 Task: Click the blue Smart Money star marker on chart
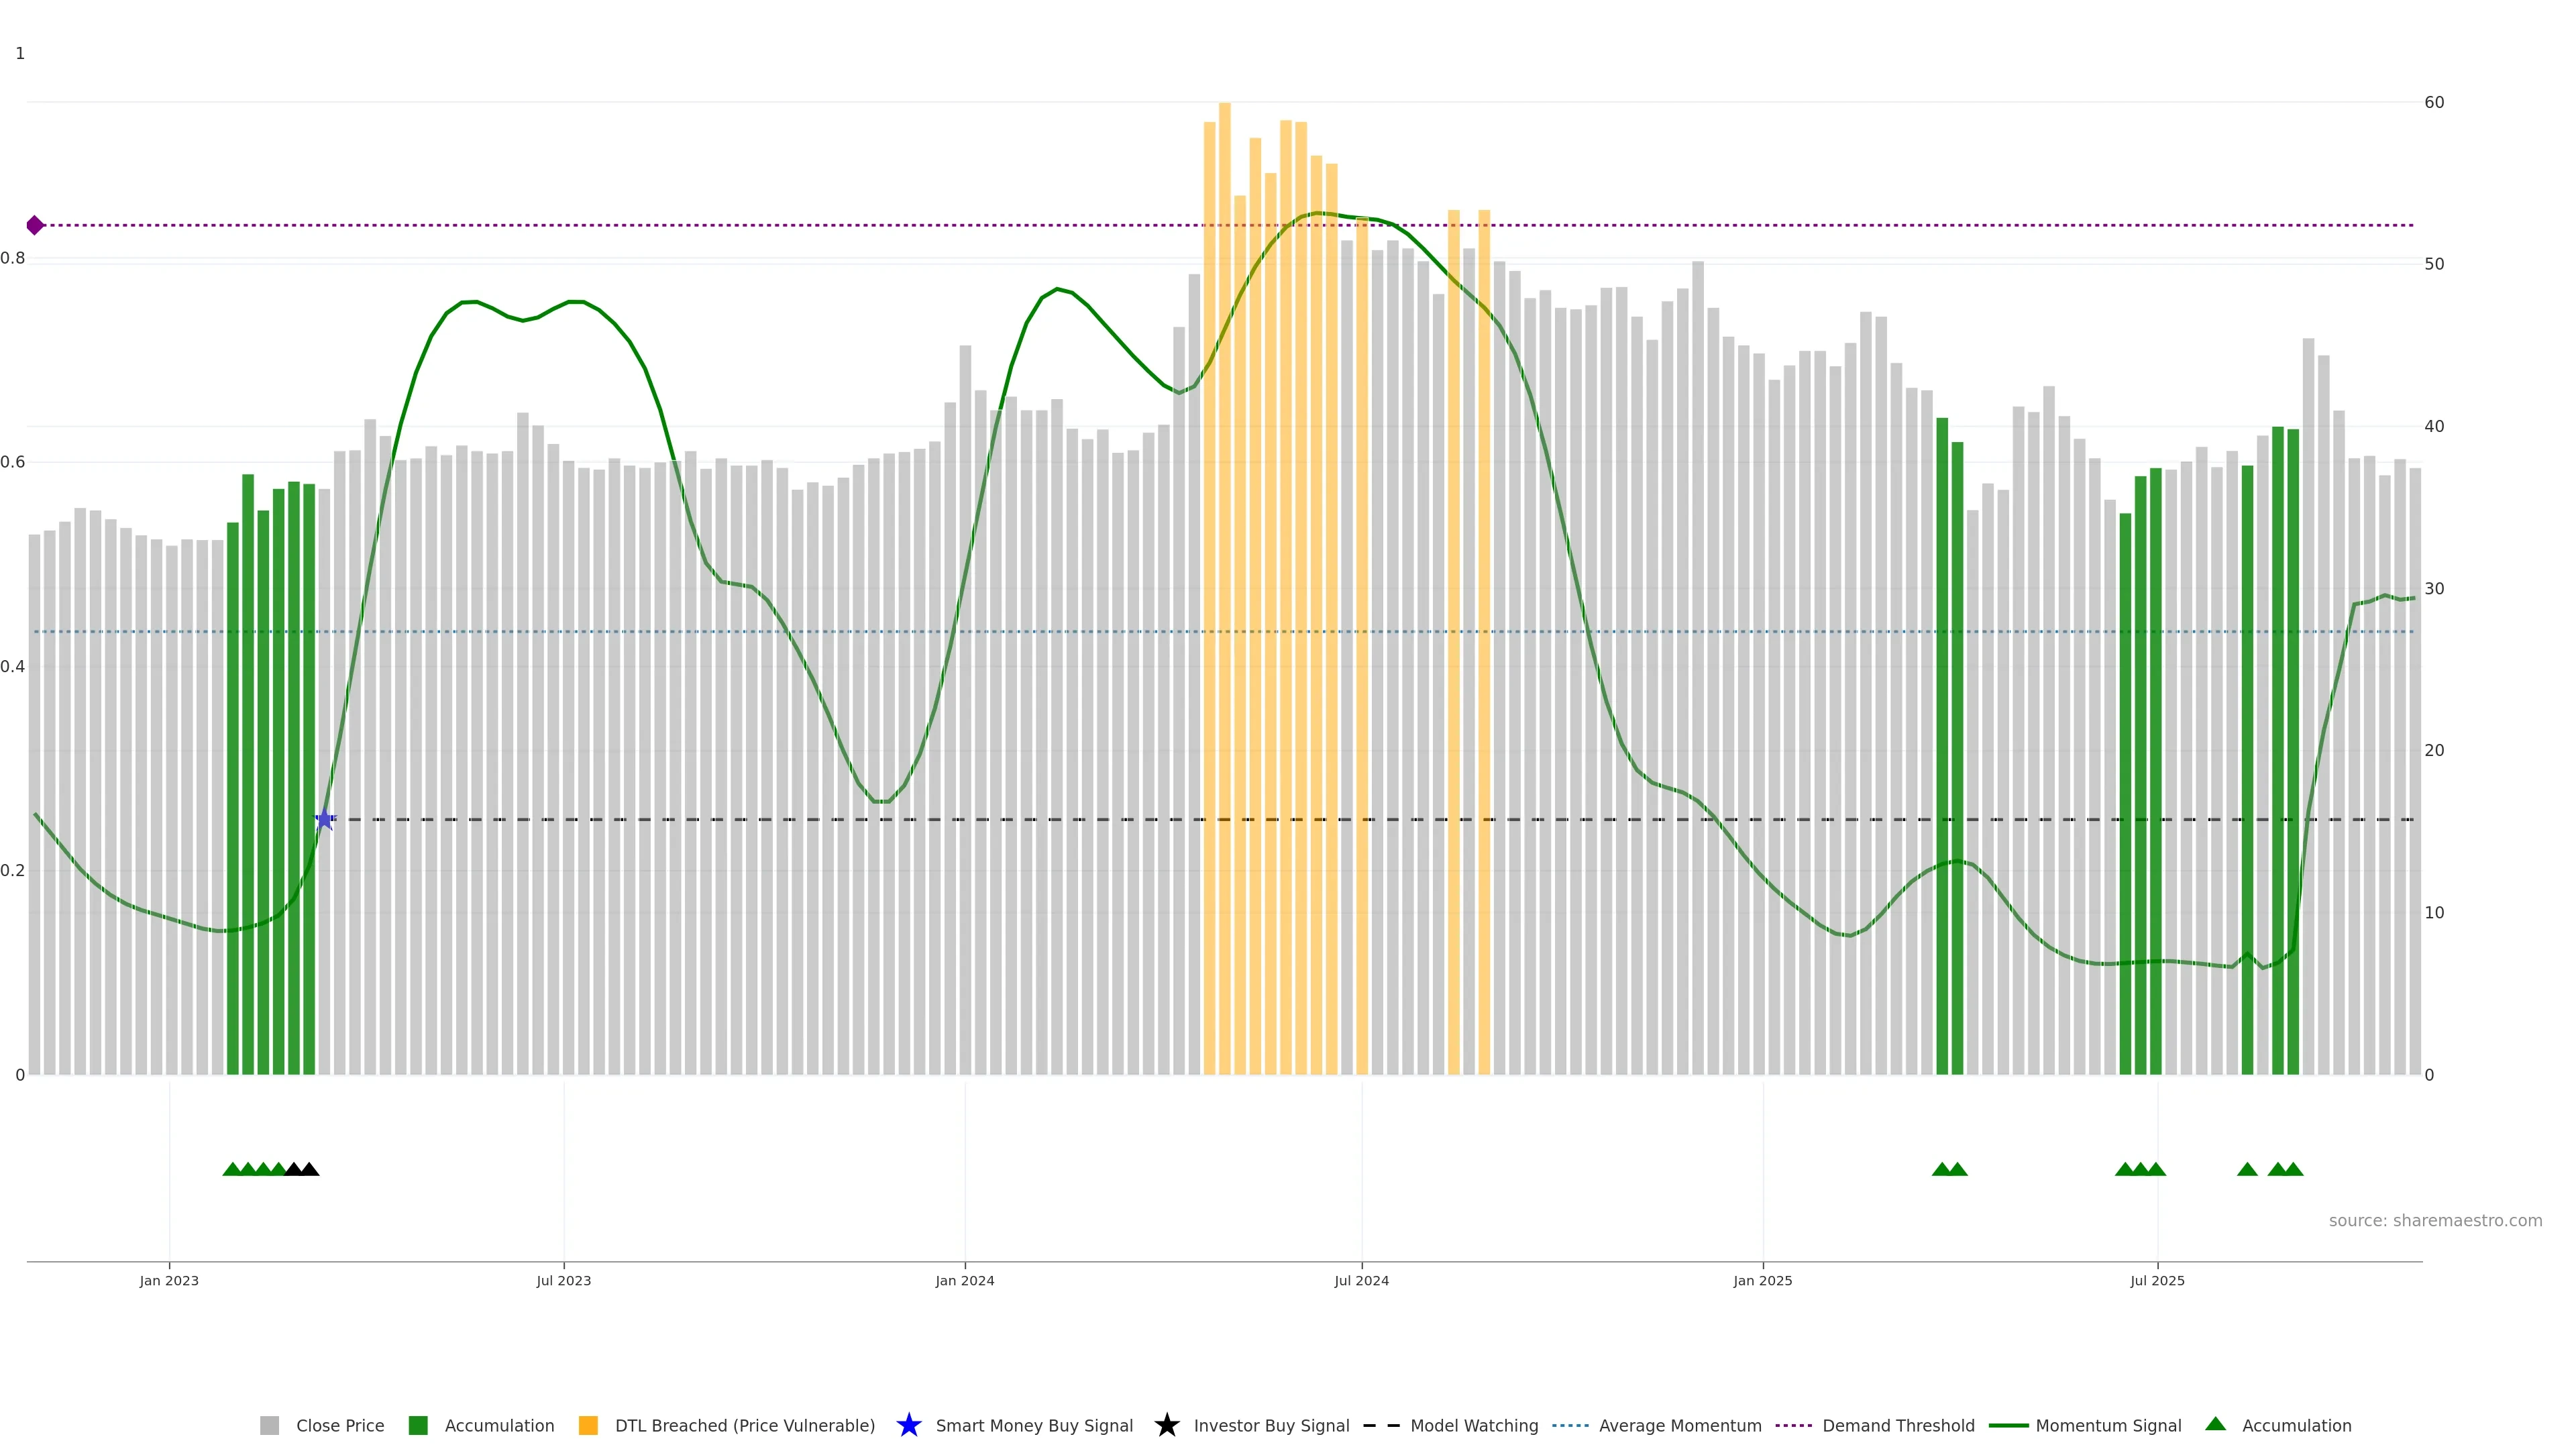pyautogui.click(x=324, y=819)
